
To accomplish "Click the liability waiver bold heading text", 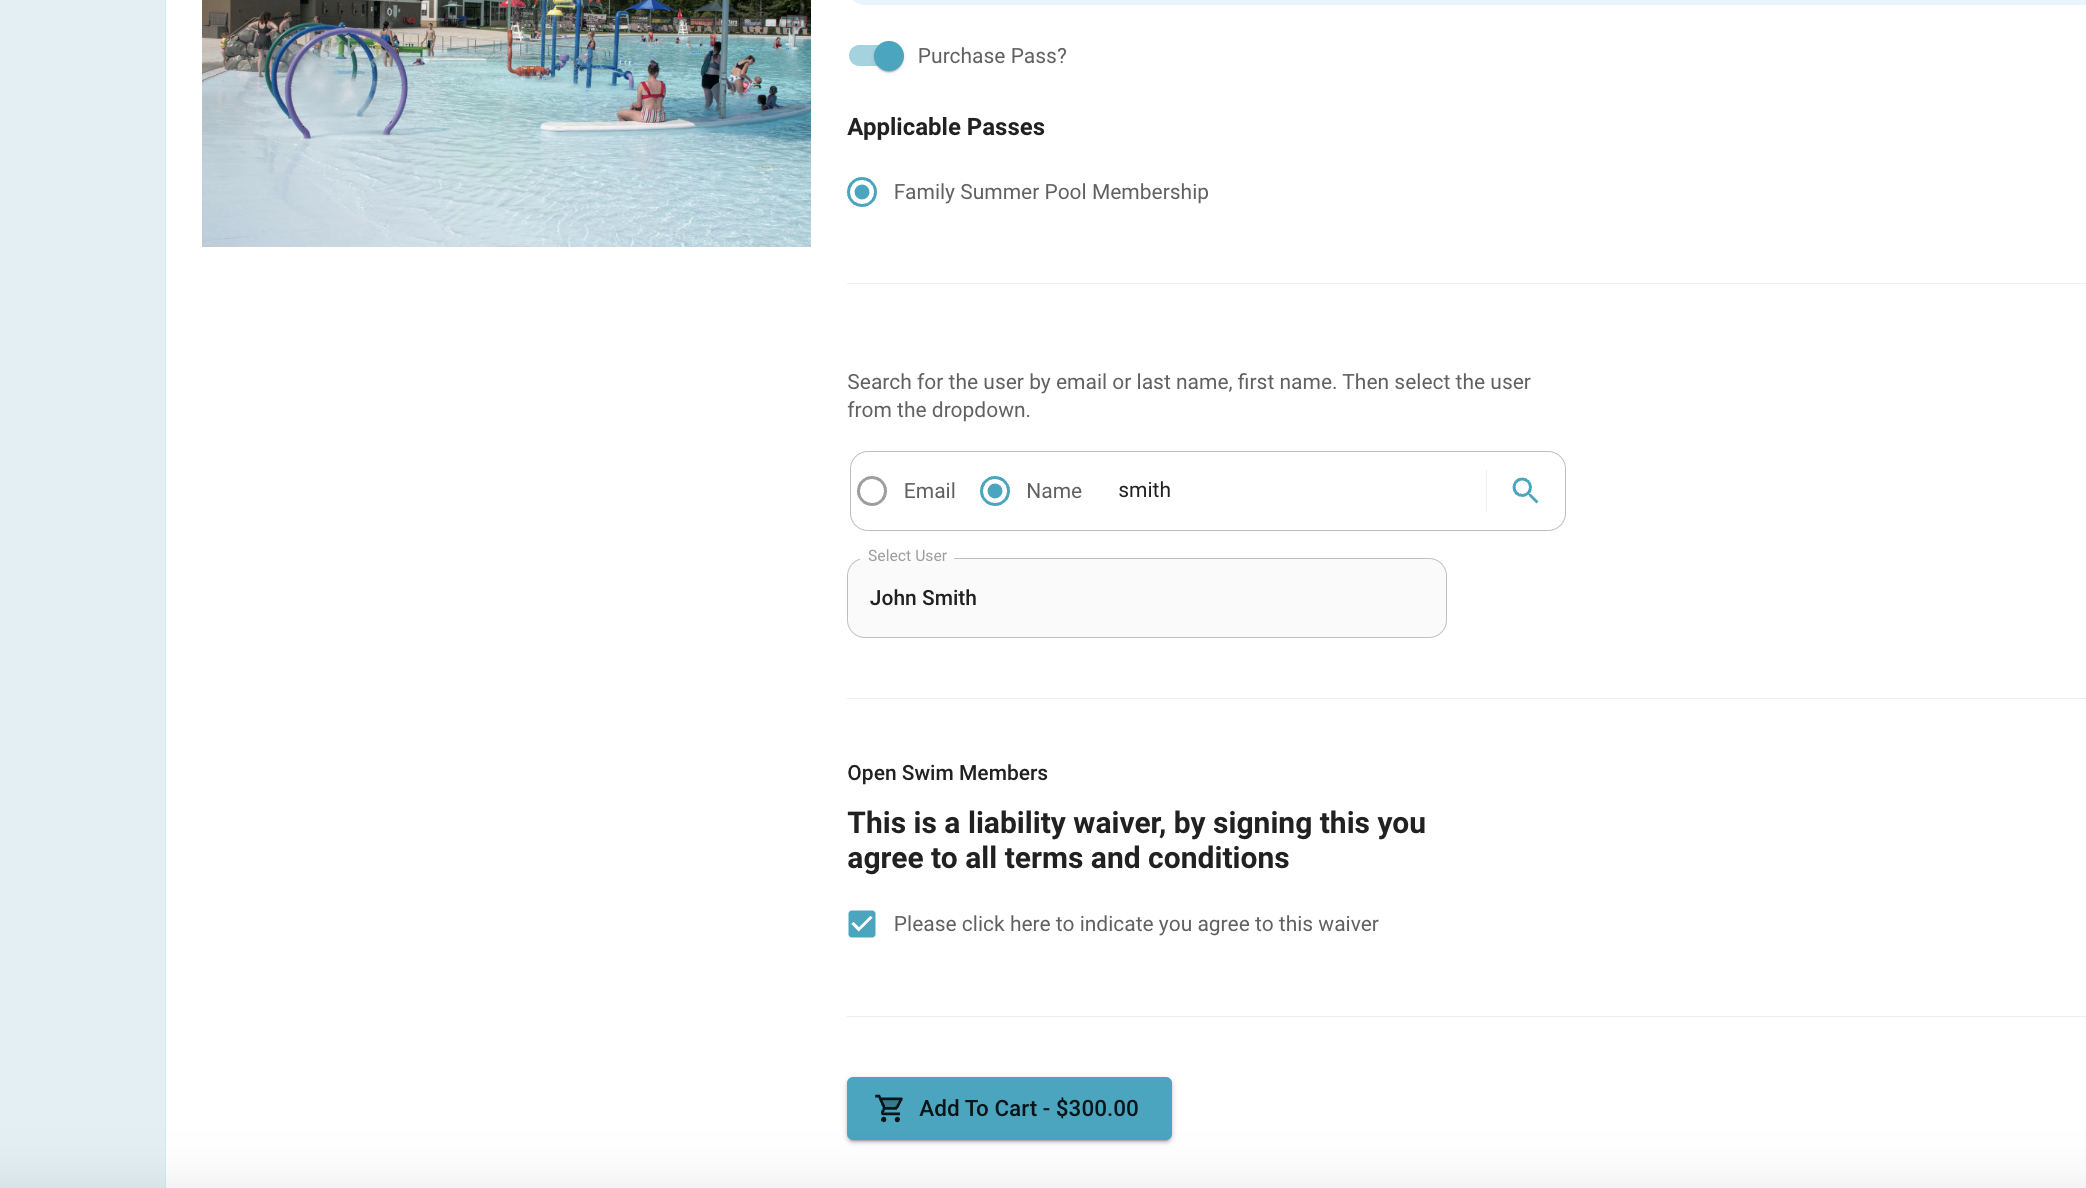I will pyautogui.click(x=1136, y=840).
